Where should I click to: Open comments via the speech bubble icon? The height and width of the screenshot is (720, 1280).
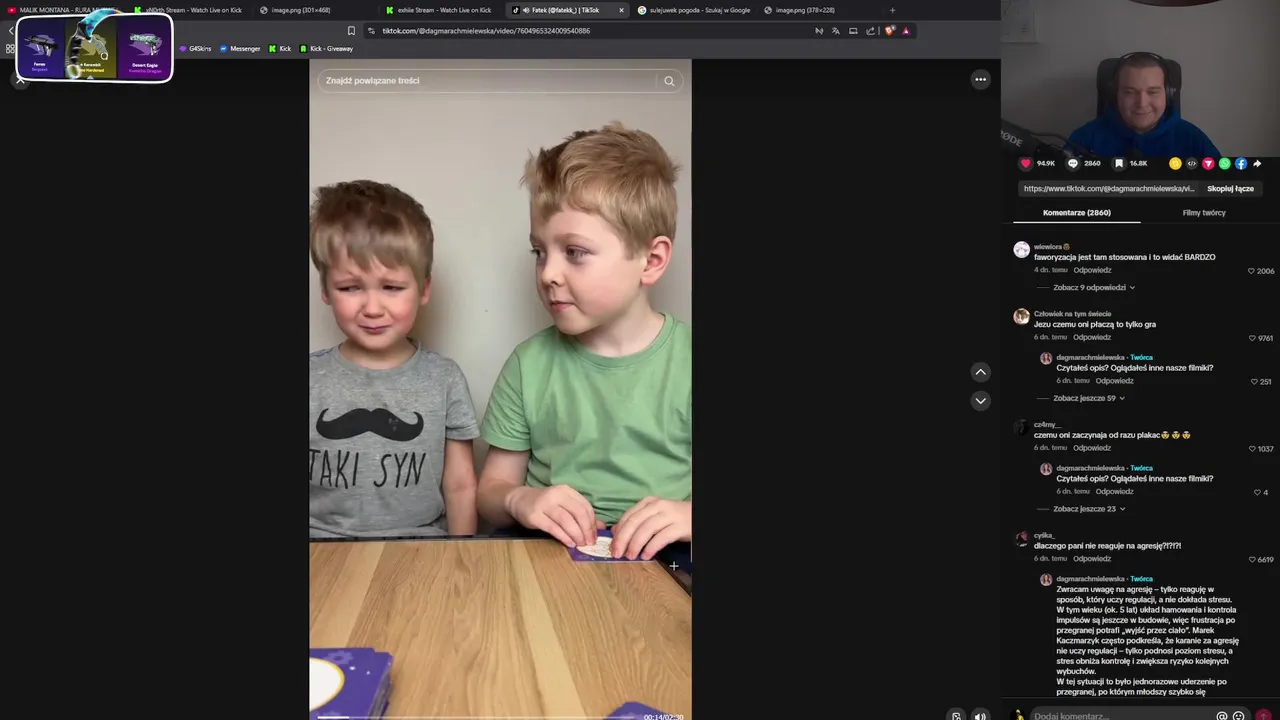(1073, 163)
